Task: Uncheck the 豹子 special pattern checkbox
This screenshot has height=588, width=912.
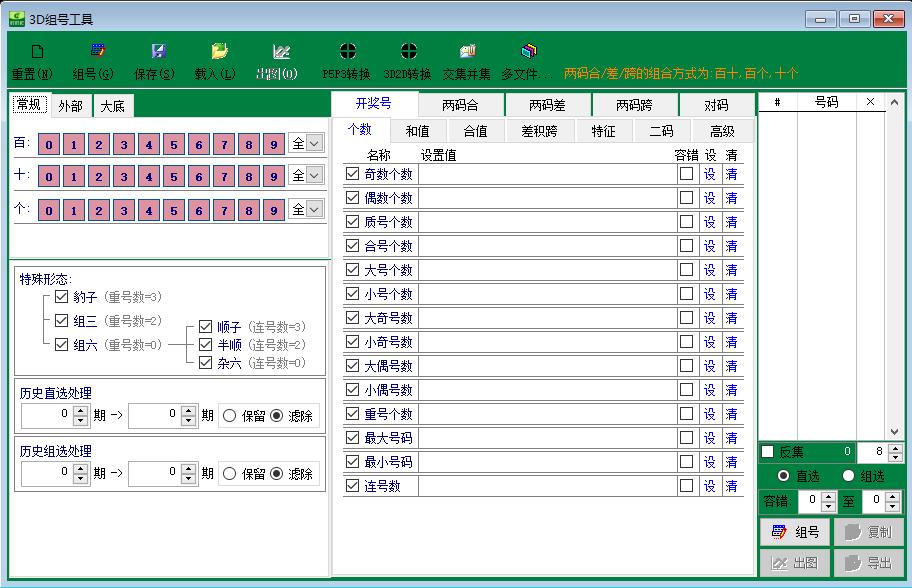Action: pyautogui.click(x=62, y=297)
